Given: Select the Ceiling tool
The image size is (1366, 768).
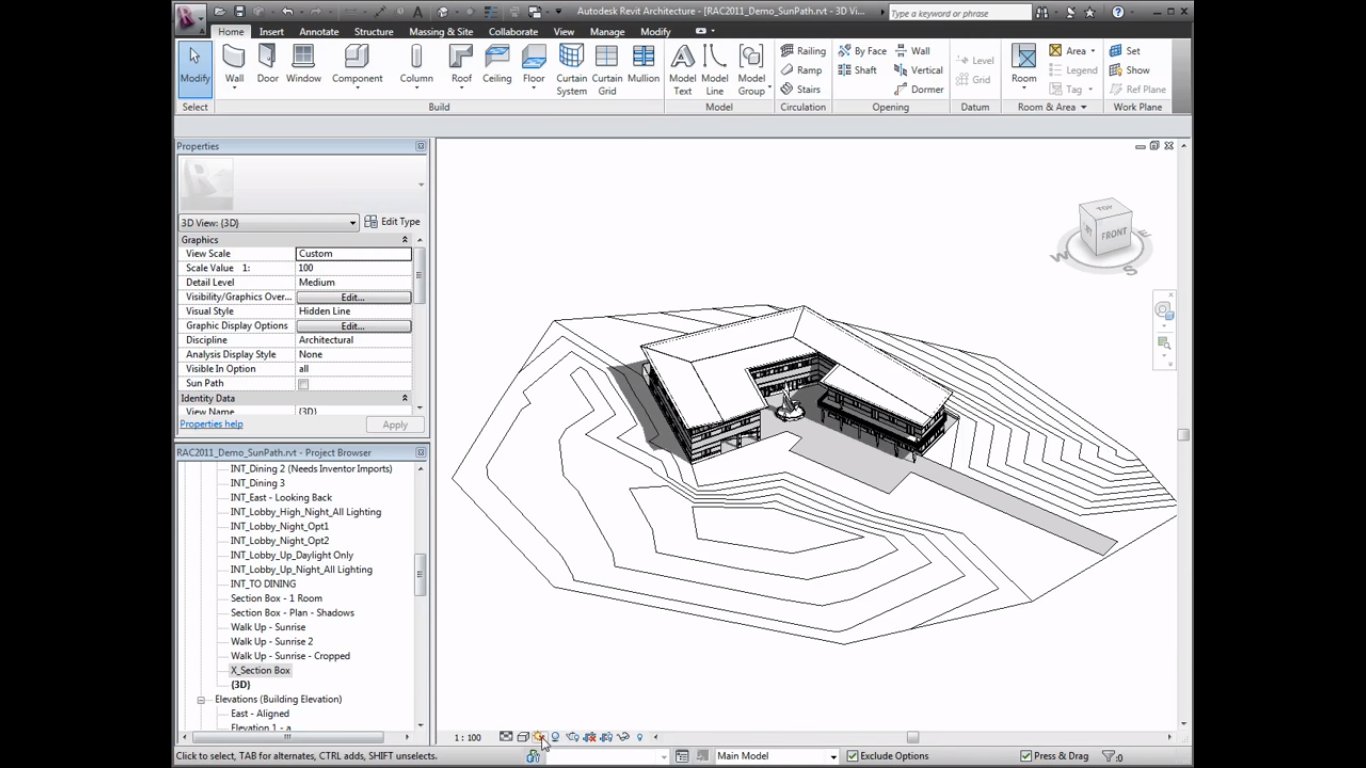Looking at the screenshot, I should 497,64.
